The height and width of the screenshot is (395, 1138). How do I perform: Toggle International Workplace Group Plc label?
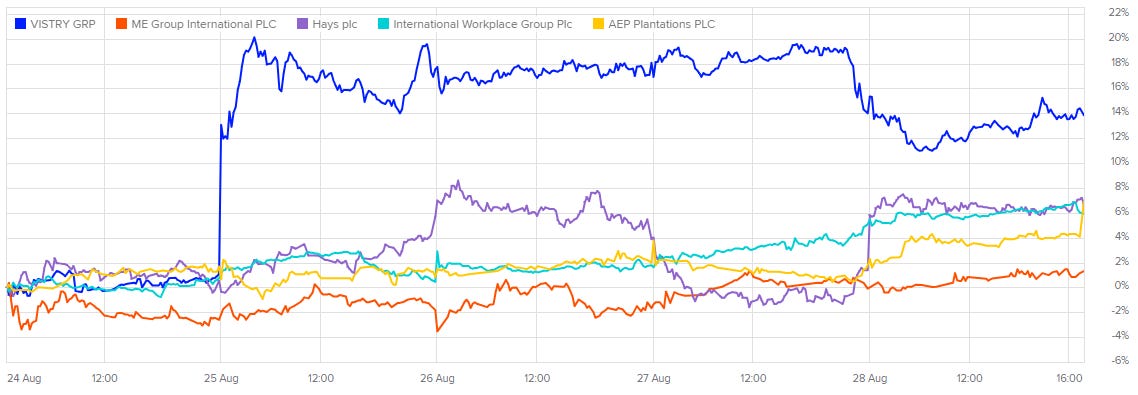coord(482,24)
